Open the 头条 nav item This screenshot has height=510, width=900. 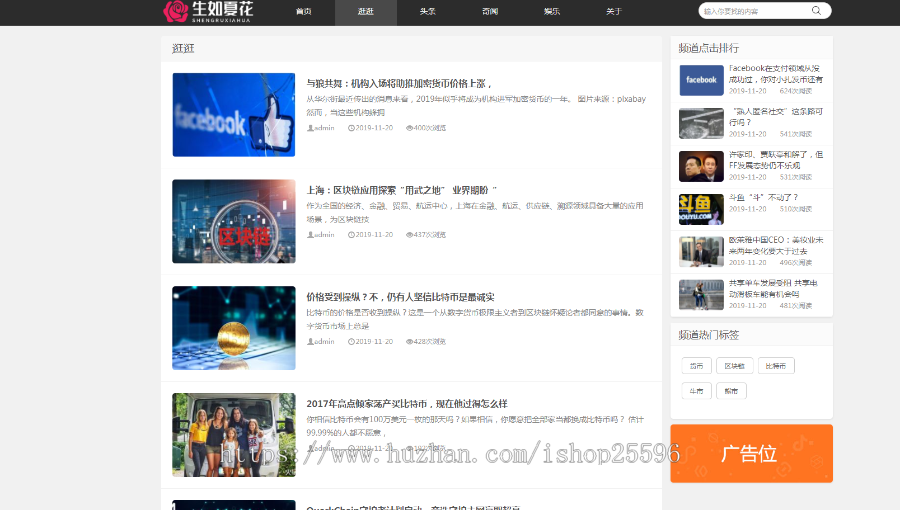click(x=428, y=11)
